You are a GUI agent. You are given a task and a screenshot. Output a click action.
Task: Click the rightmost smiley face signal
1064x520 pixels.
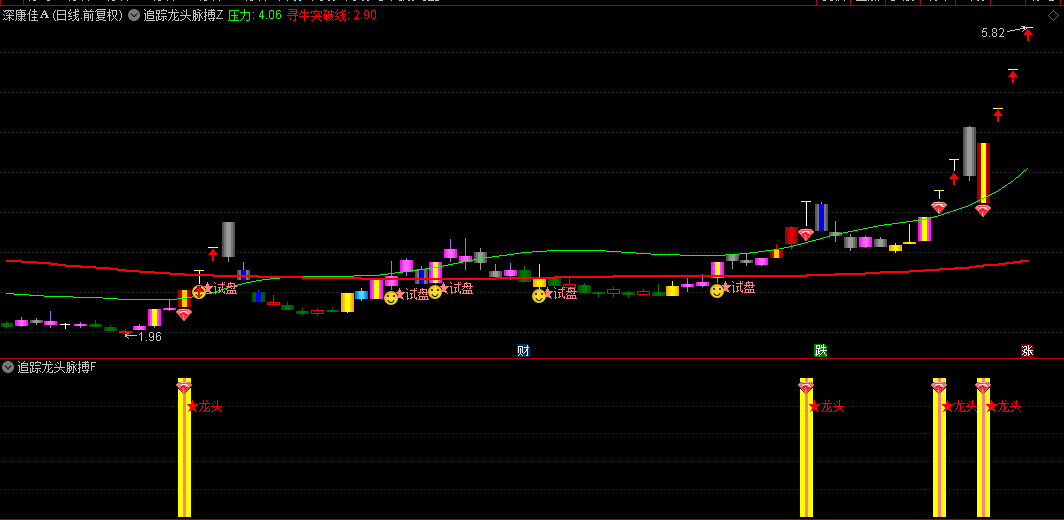click(x=717, y=291)
